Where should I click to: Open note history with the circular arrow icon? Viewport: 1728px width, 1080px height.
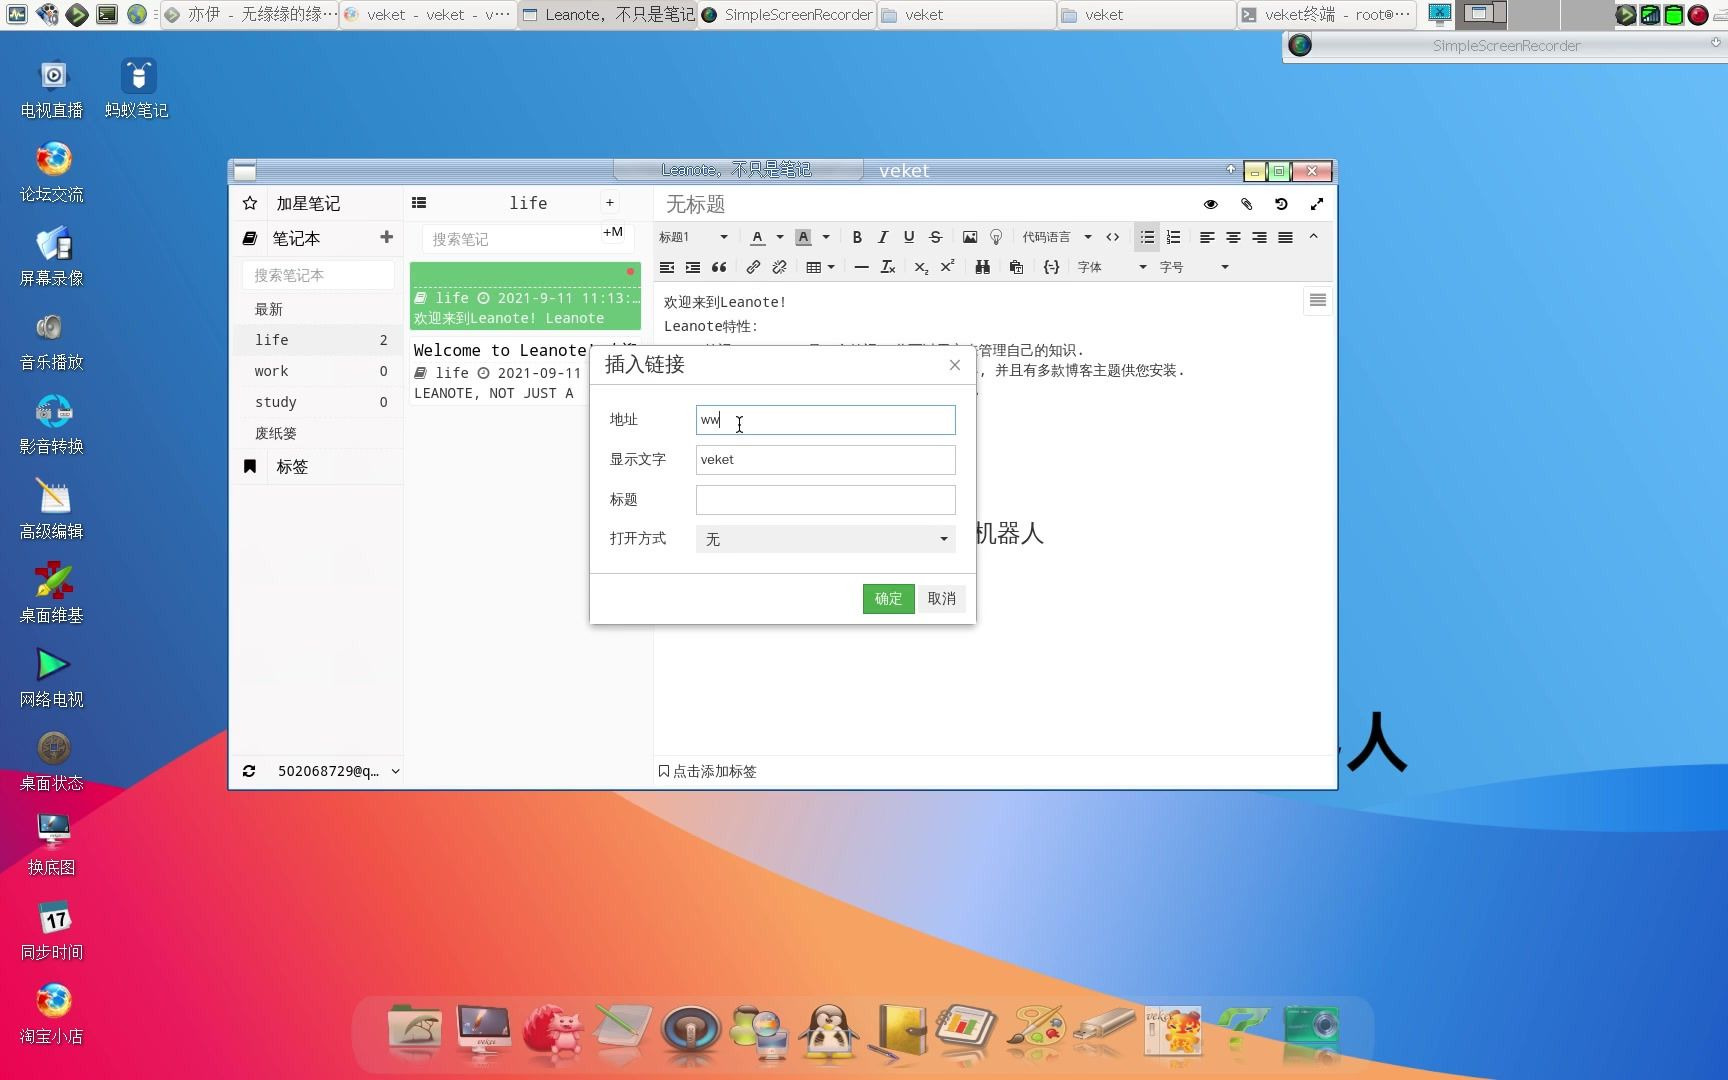(x=1281, y=204)
